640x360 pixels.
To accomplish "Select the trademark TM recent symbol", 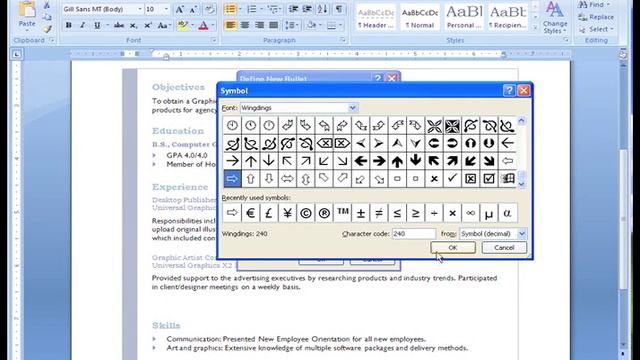I will pos(342,213).
